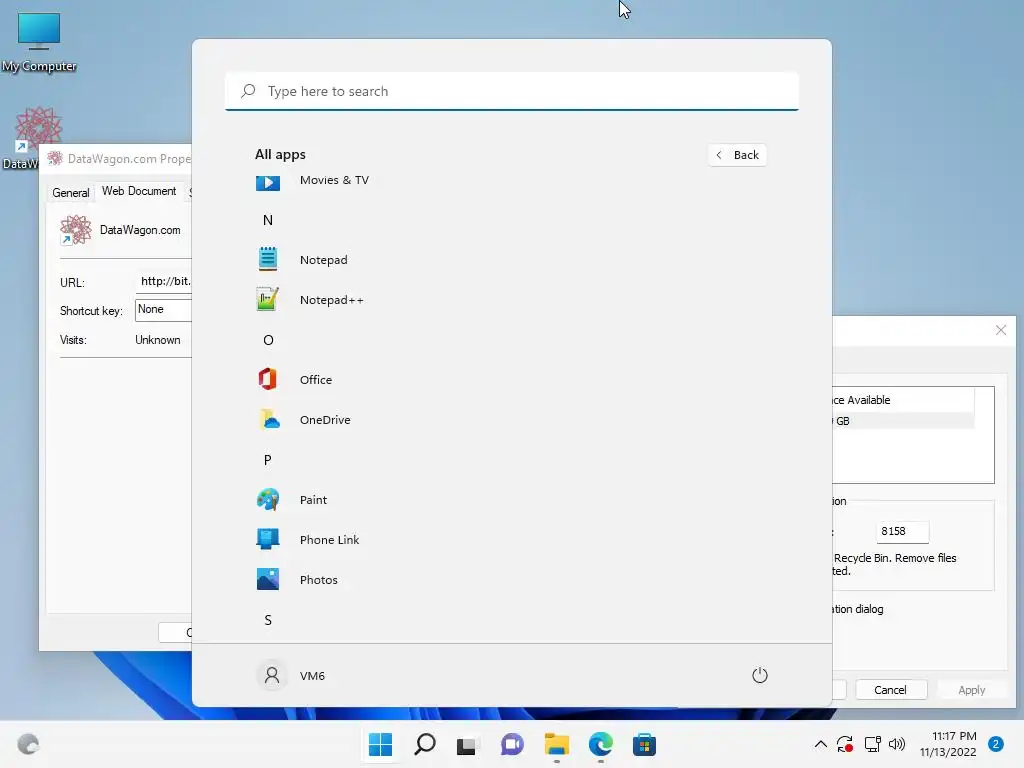Viewport: 1024px width, 768px height.
Task: Click the URL field in DataWagon Properties
Action: (164, 281)
